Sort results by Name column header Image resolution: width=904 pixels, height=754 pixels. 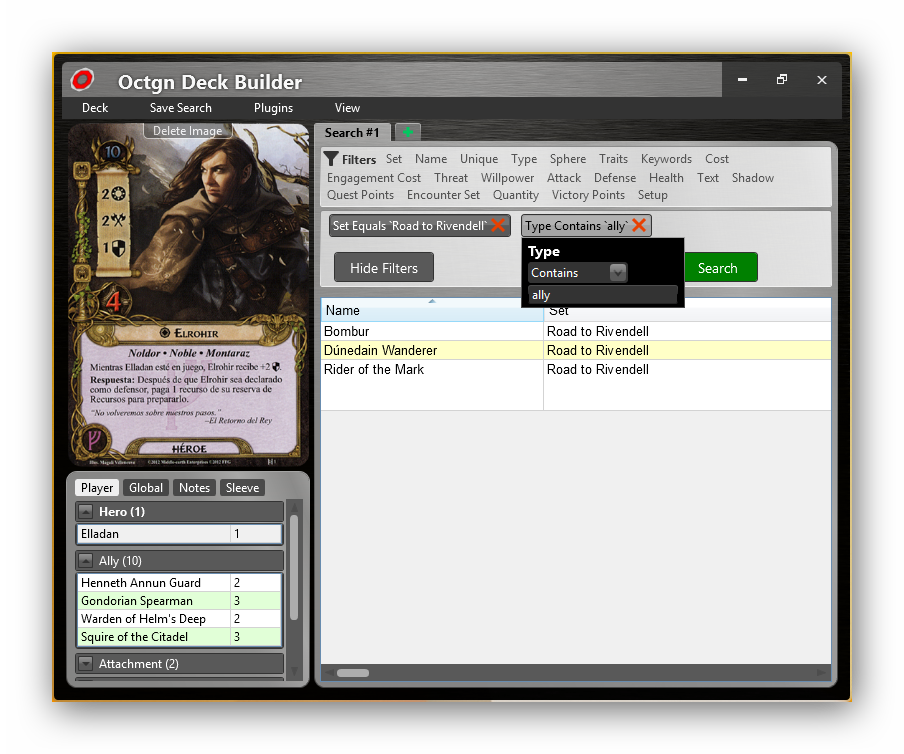tap(432, 310)
